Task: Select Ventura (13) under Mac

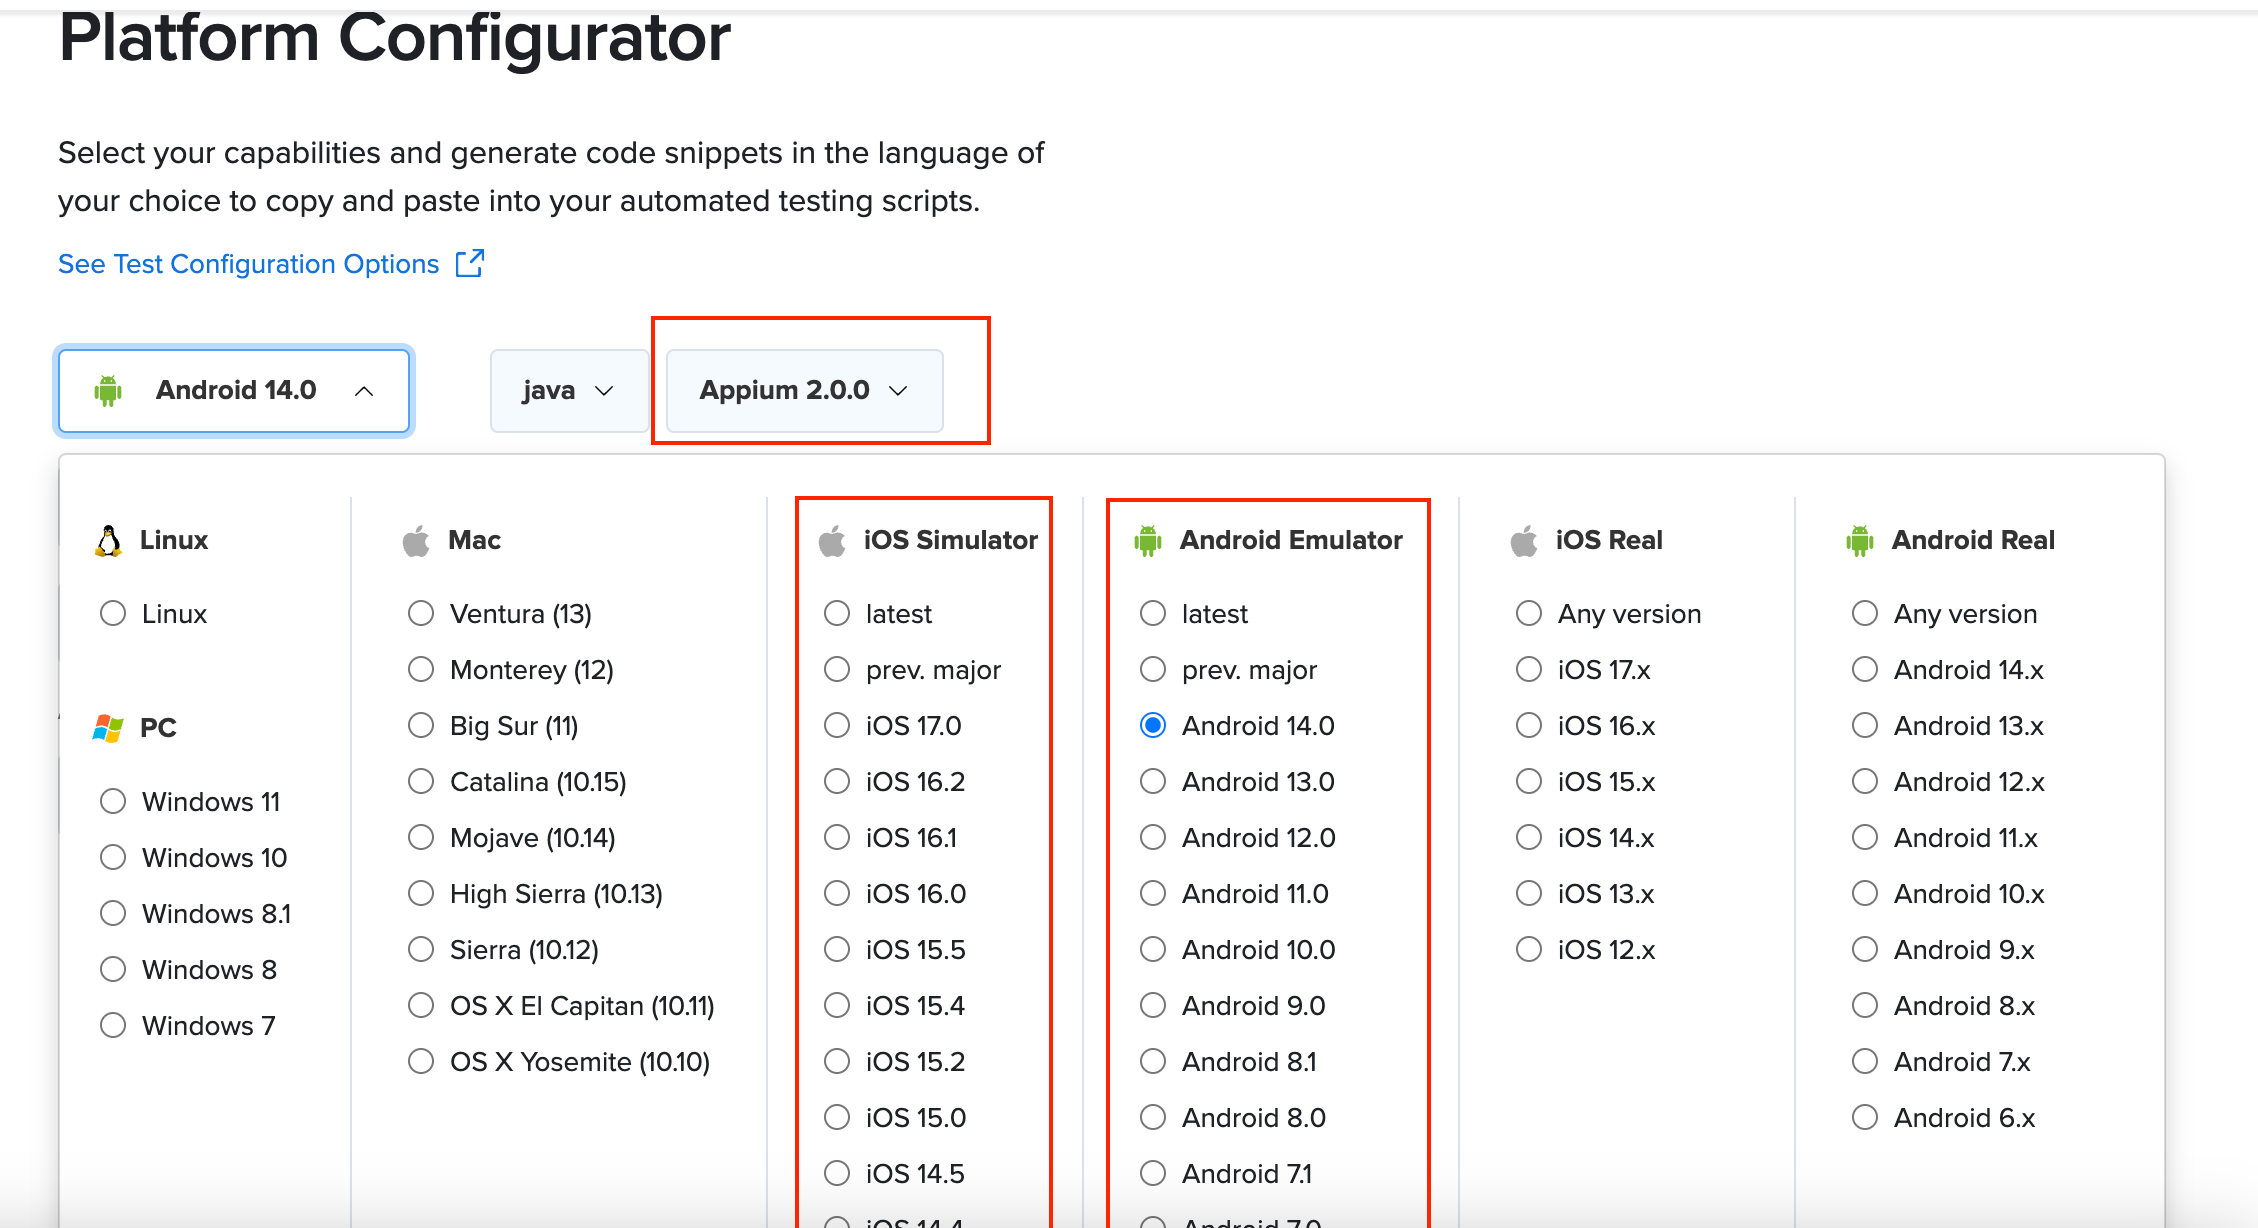Action: click(421, 613)
